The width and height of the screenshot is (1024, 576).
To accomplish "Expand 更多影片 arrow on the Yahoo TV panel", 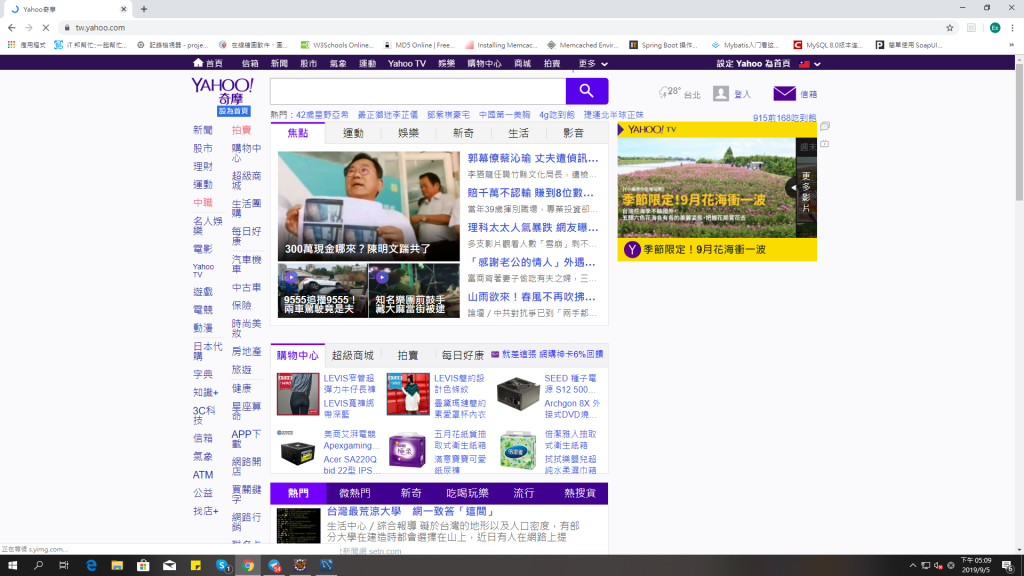I will tap(794, 188).
